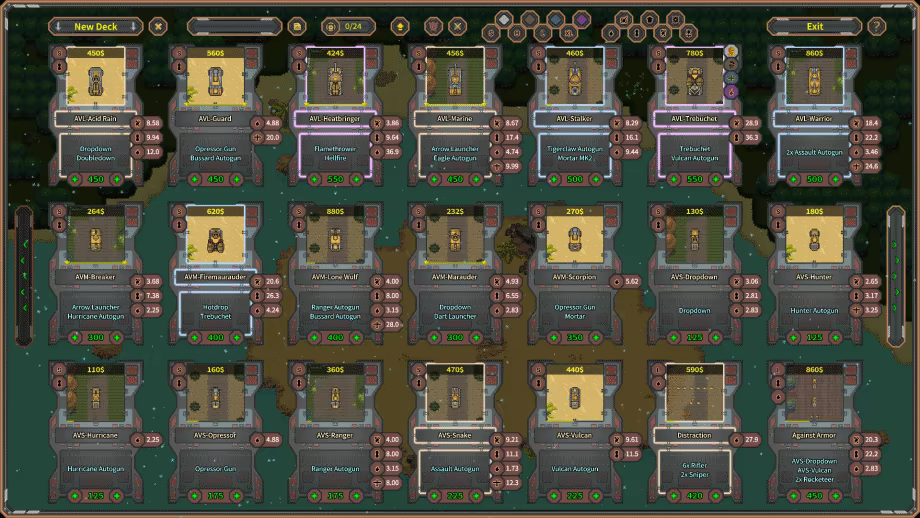Click gold coin icon on AVL-Trebuchet card
This screenshot has width=920, height=518.
731,52
